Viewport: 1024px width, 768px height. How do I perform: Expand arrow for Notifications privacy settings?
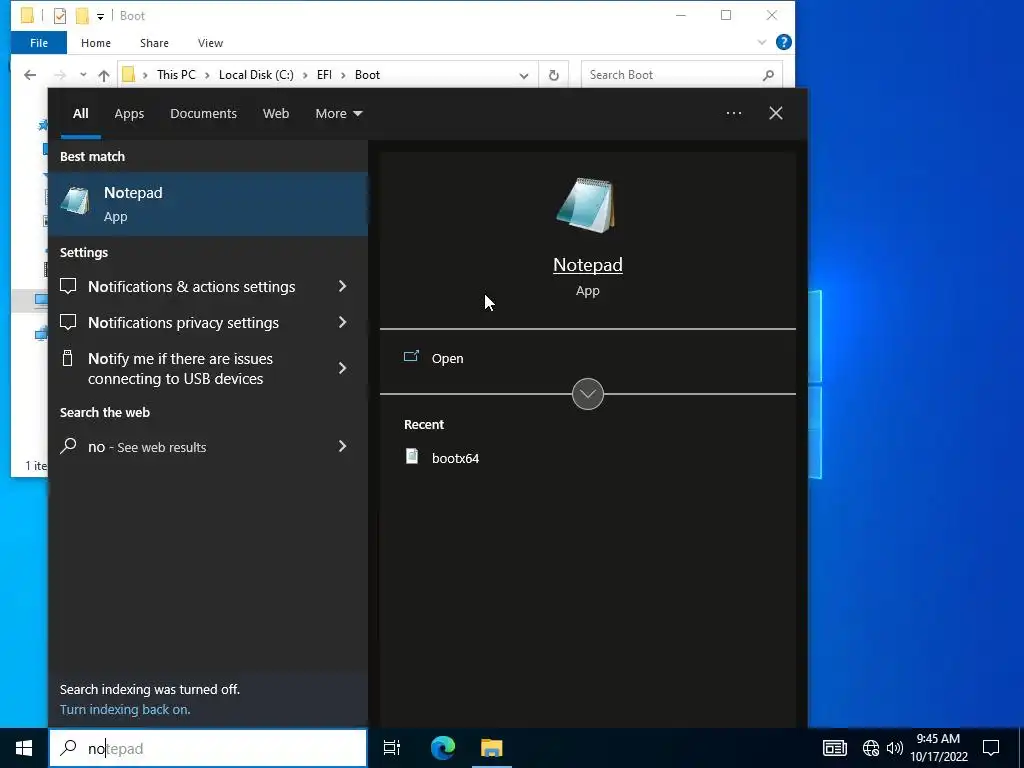pos(342,322)
